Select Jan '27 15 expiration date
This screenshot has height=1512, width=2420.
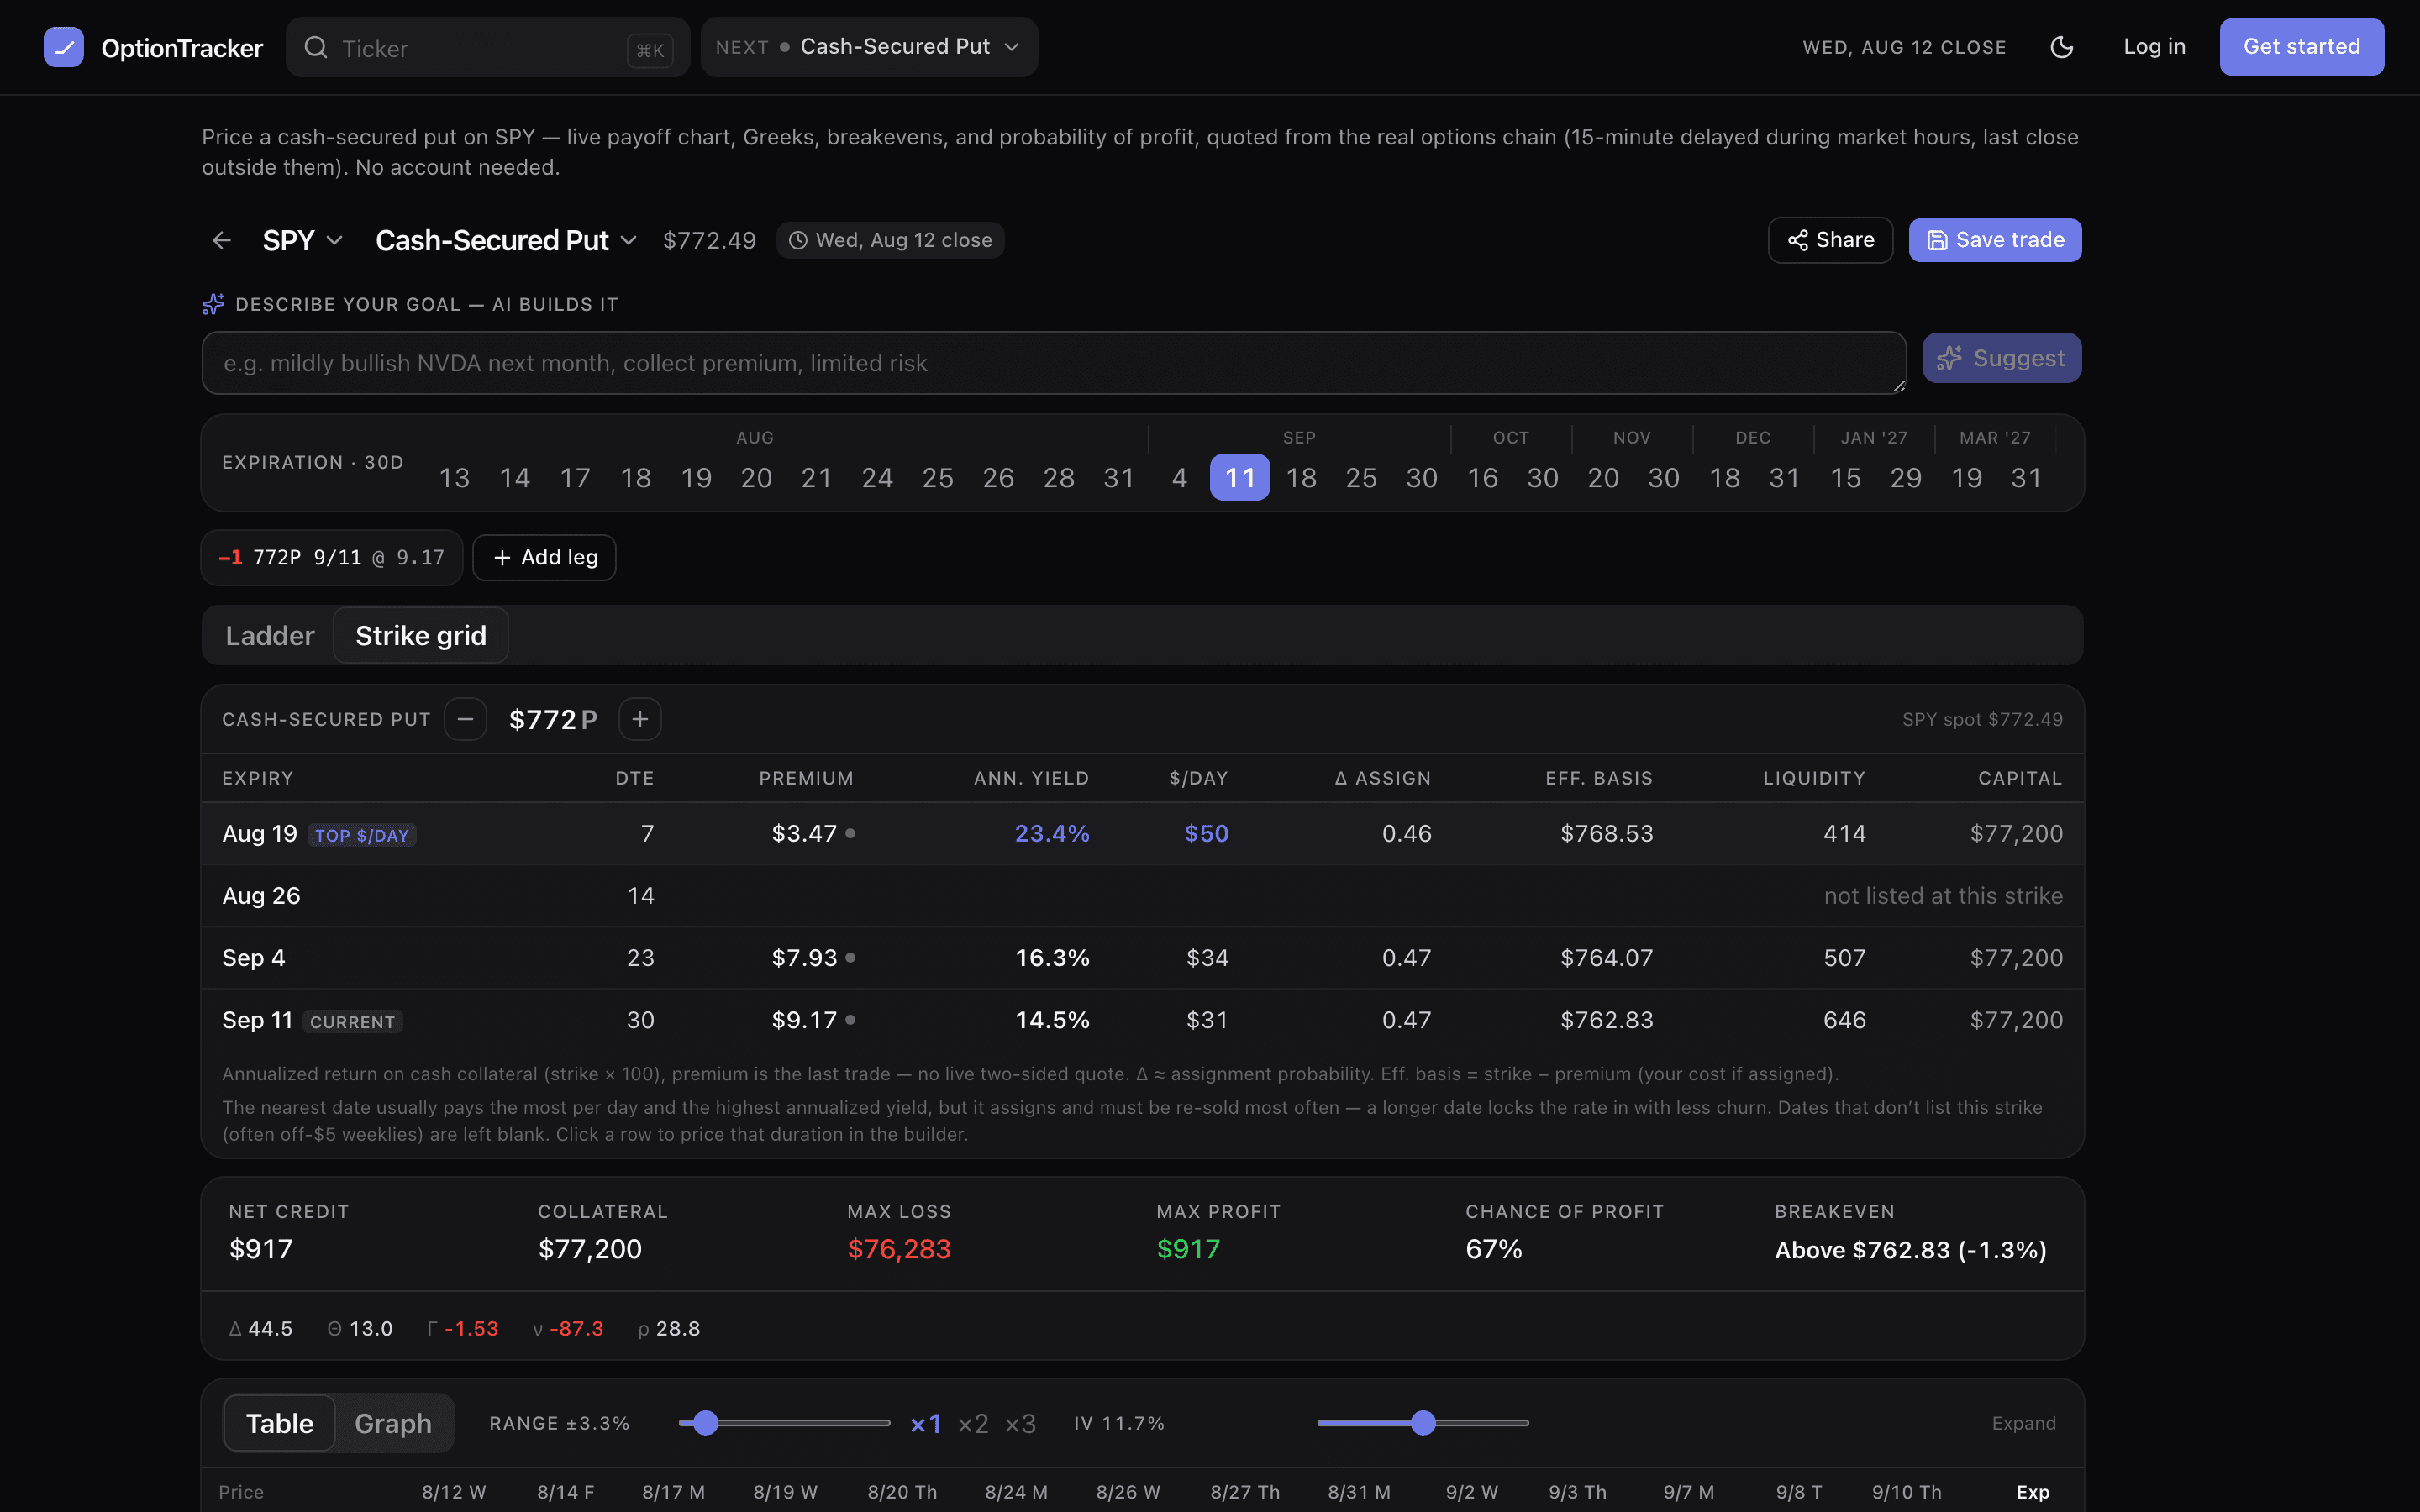click(1845, 478)
